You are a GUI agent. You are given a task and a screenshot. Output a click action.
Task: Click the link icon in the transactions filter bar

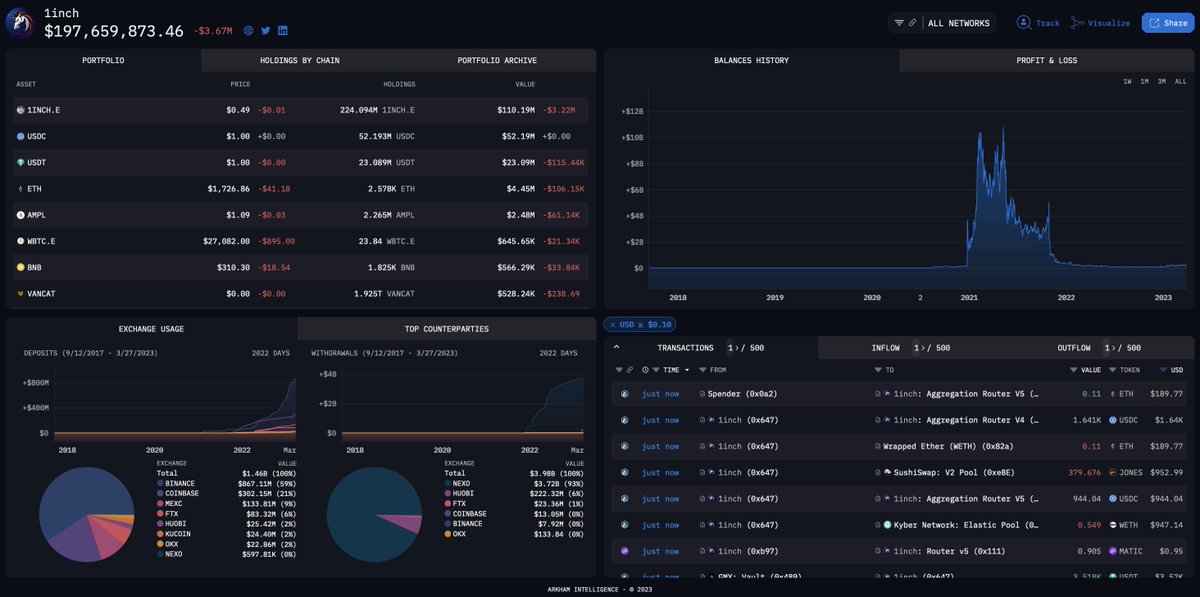click(x=629, y=369)
